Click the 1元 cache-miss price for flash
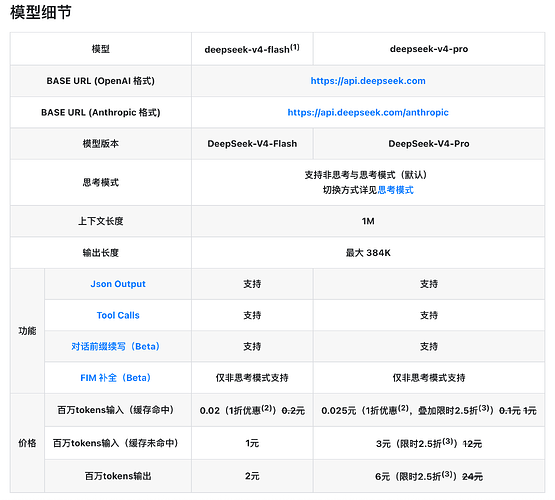Screen dimensions: 555x500 252,443
